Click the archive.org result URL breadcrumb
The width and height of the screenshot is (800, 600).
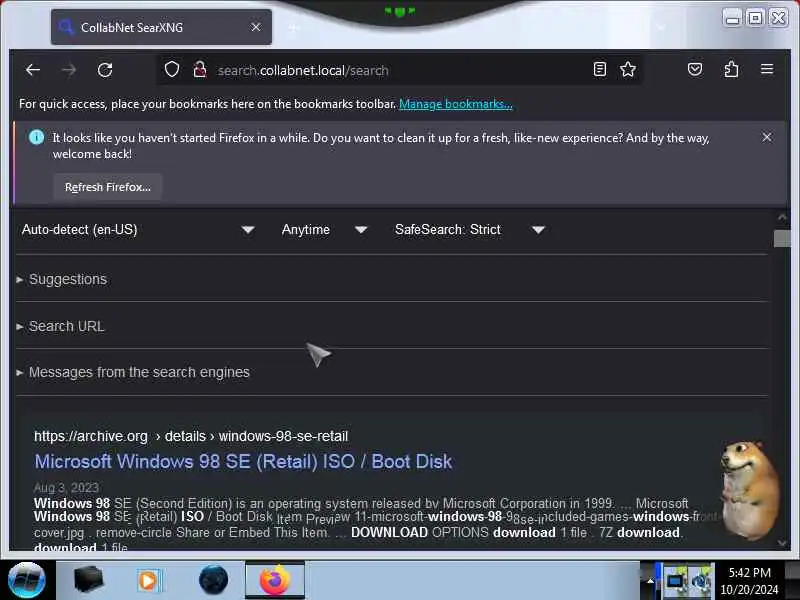(191, 436)
